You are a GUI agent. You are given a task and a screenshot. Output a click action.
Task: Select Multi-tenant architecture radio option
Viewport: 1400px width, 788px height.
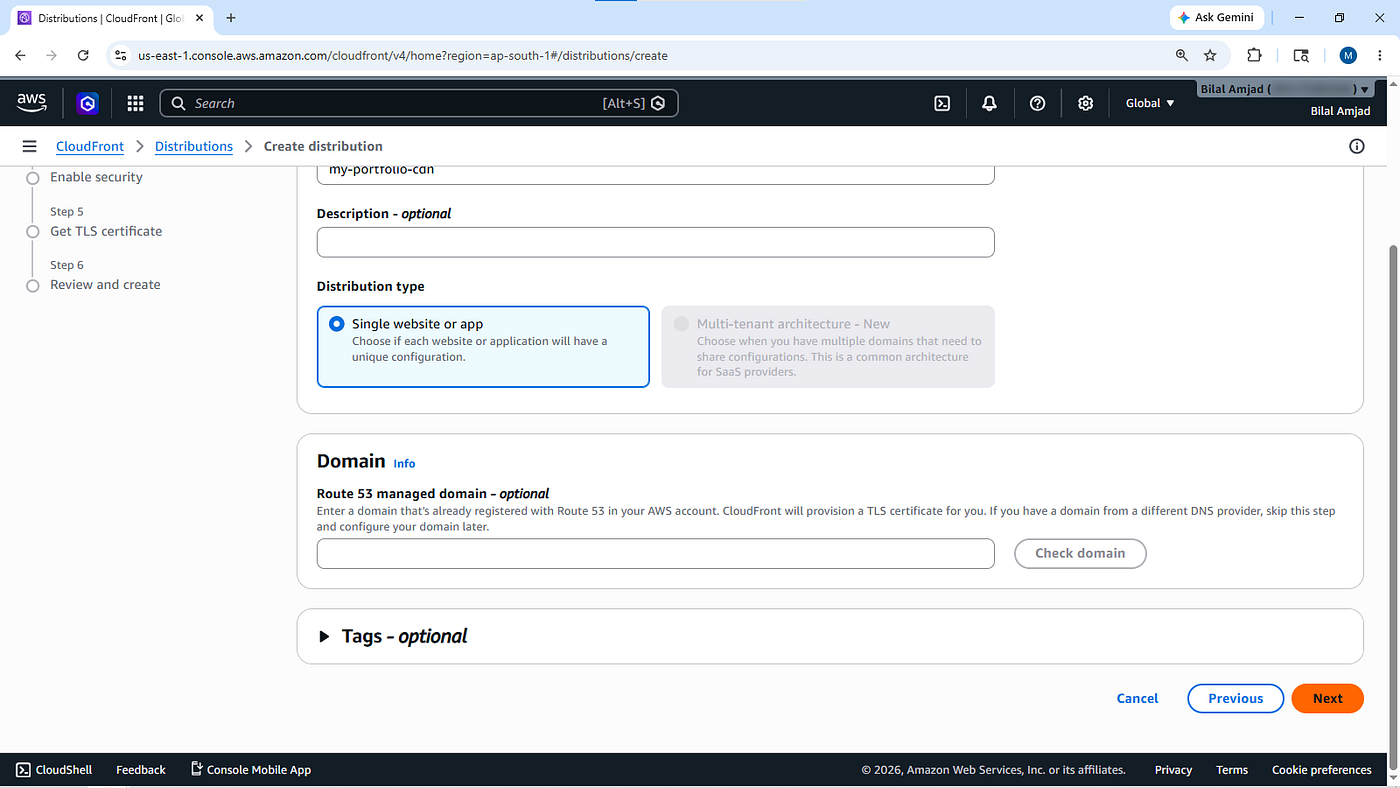tap(681, 324)
